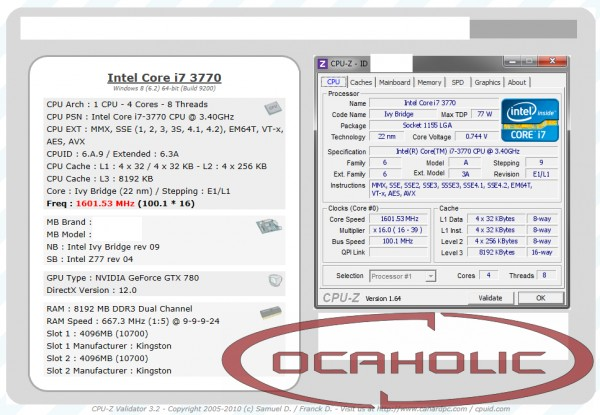This screenshot has width=600, height=415.
Task: Open the Graphics tab
Action: (x=487, y=82)
